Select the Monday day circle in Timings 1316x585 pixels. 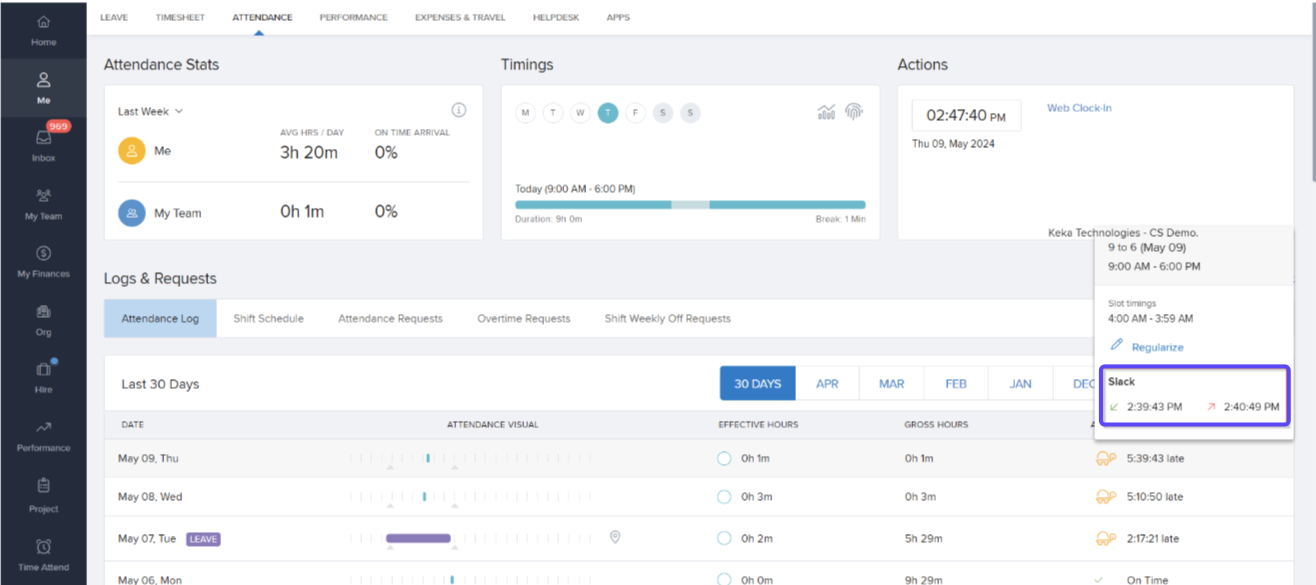tap(526, 113)
